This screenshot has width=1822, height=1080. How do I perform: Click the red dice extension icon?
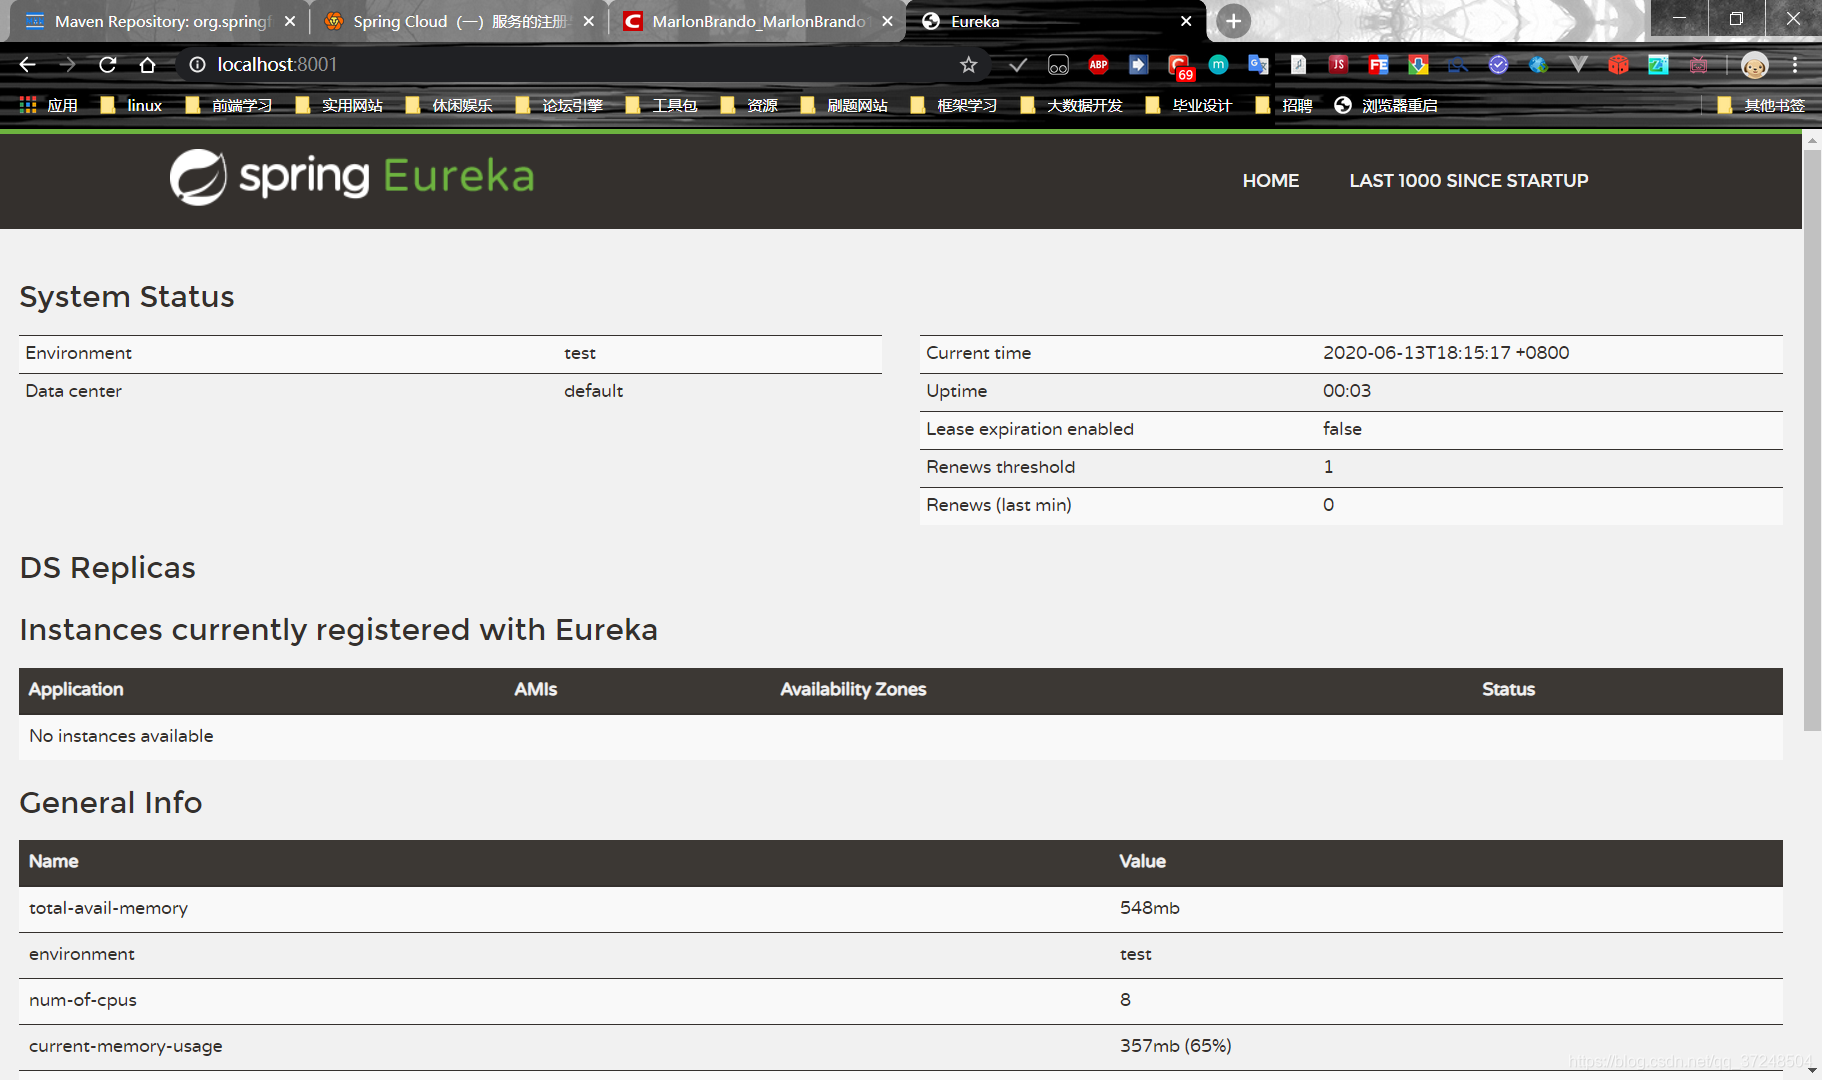1618,65
